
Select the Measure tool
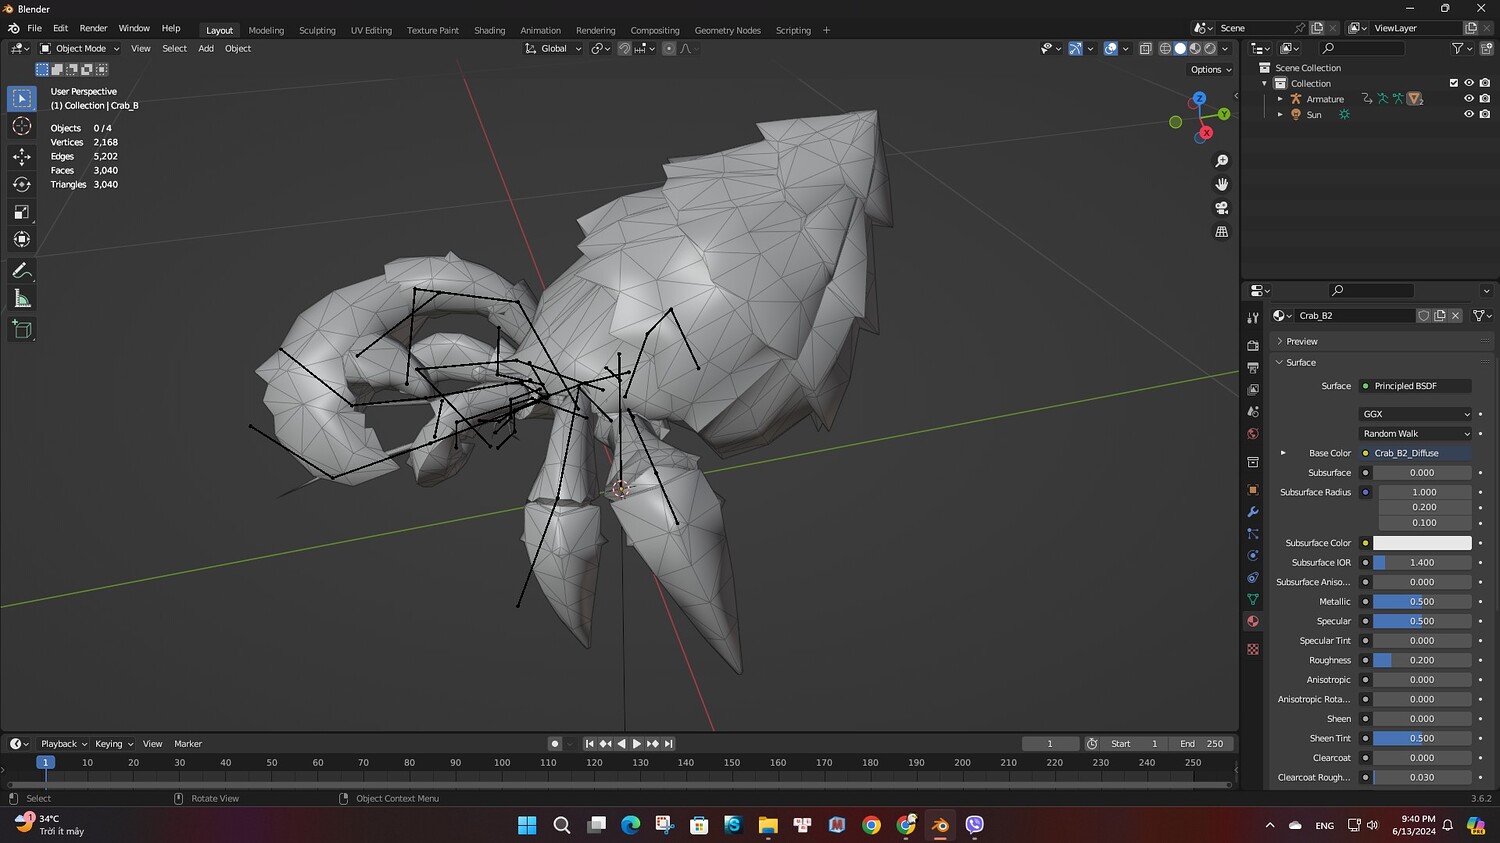[21, 299]
